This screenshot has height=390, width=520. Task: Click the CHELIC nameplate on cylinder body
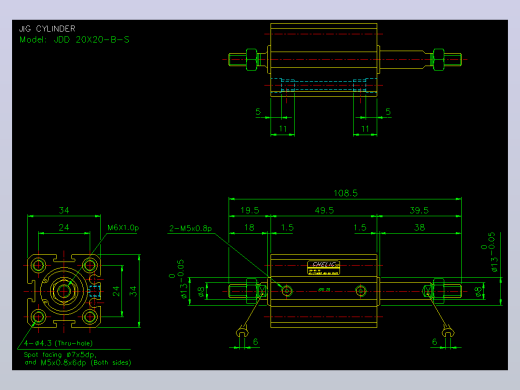point(323,268)
